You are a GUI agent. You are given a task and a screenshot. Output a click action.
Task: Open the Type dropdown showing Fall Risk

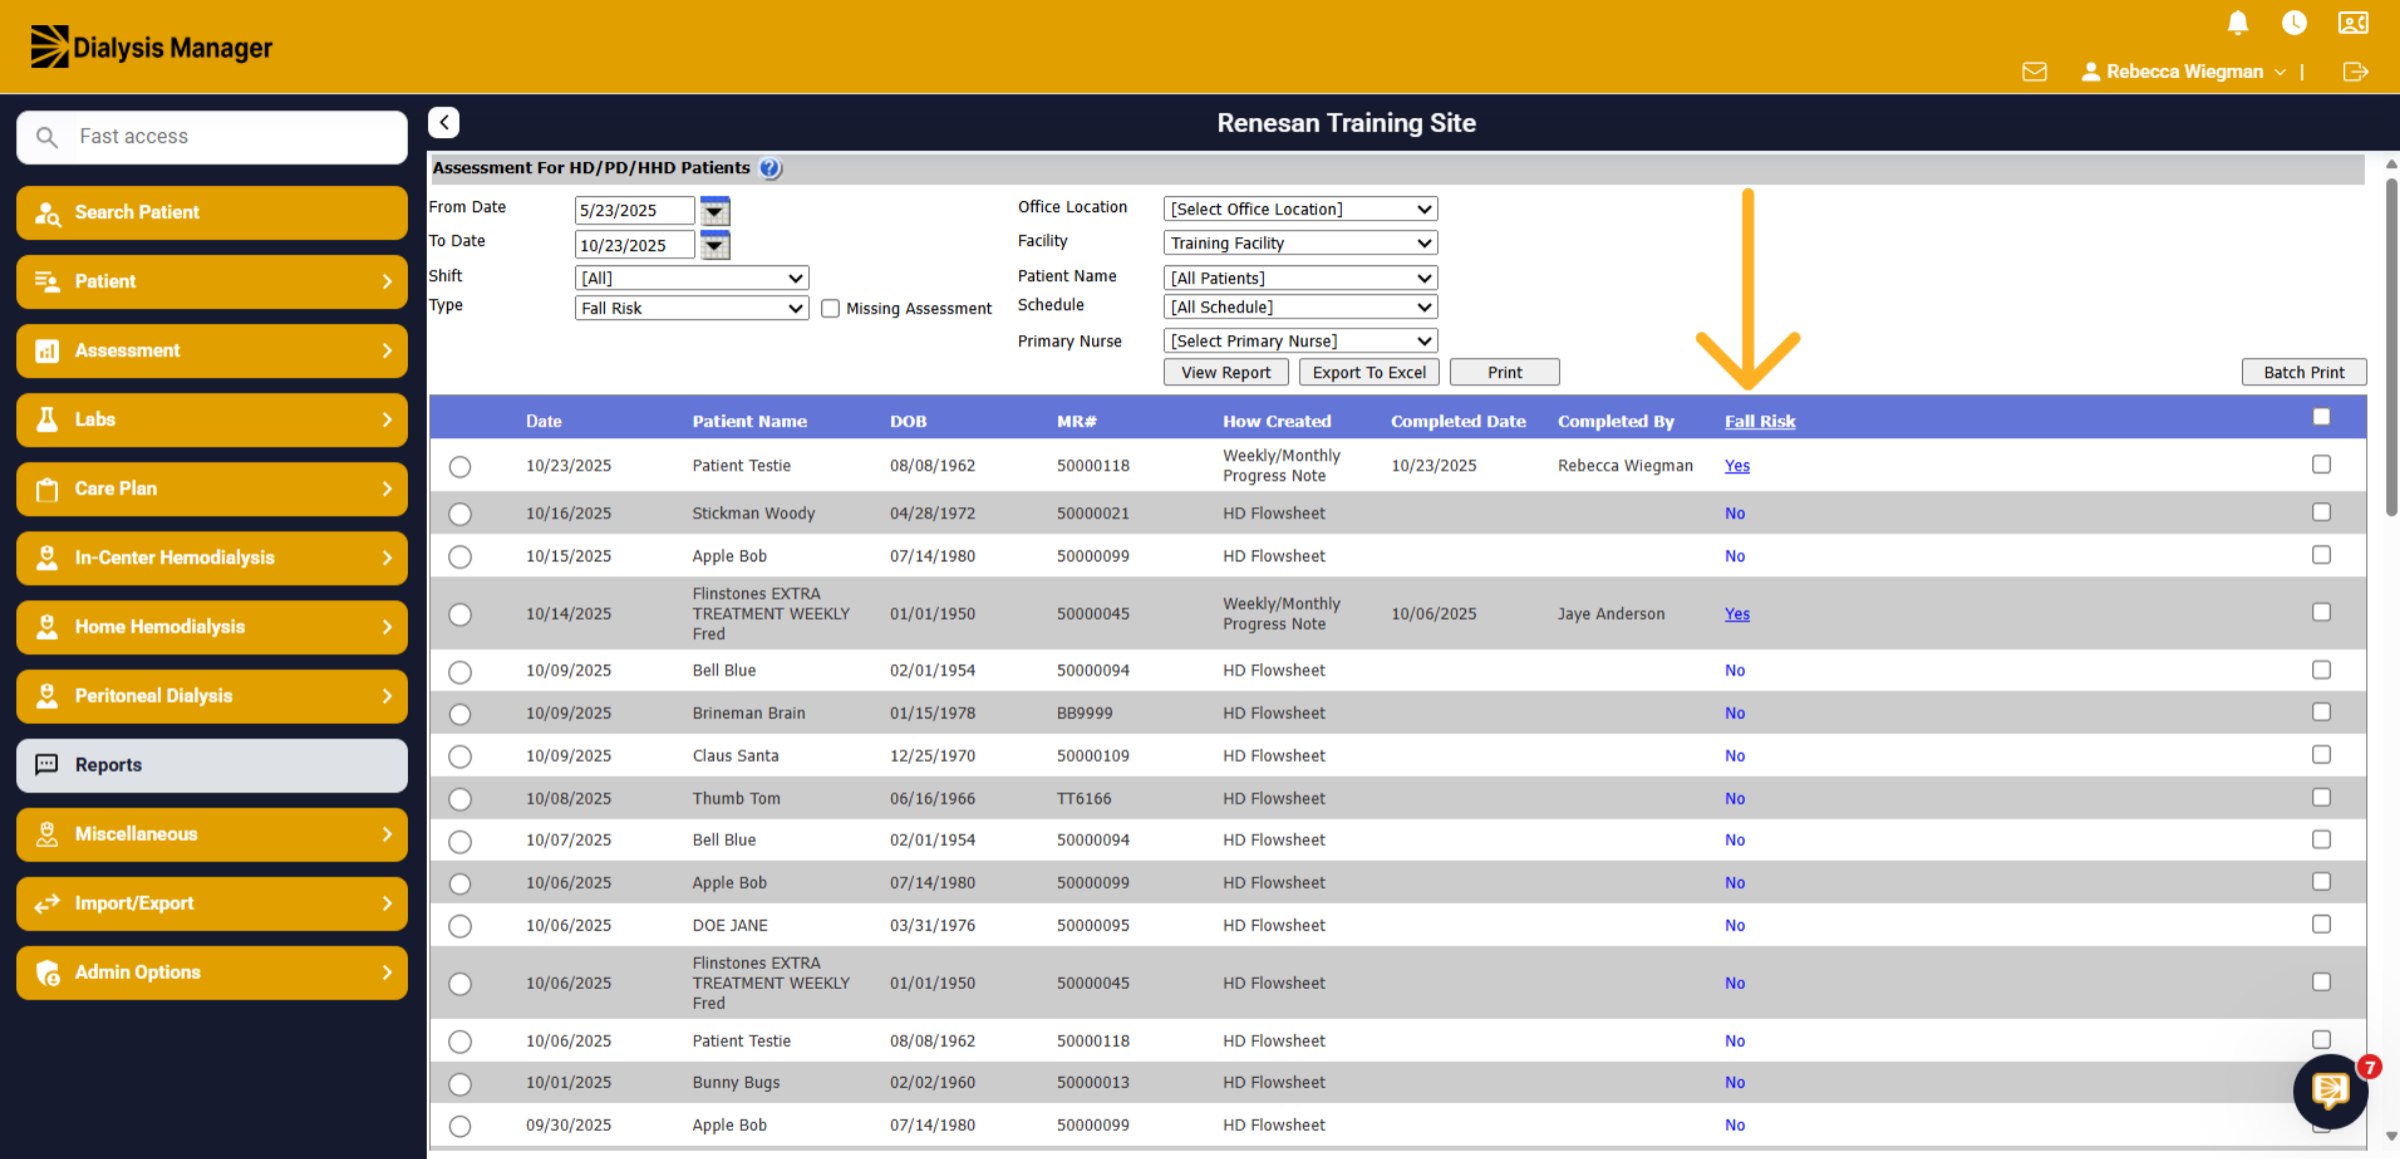(691, 308)
